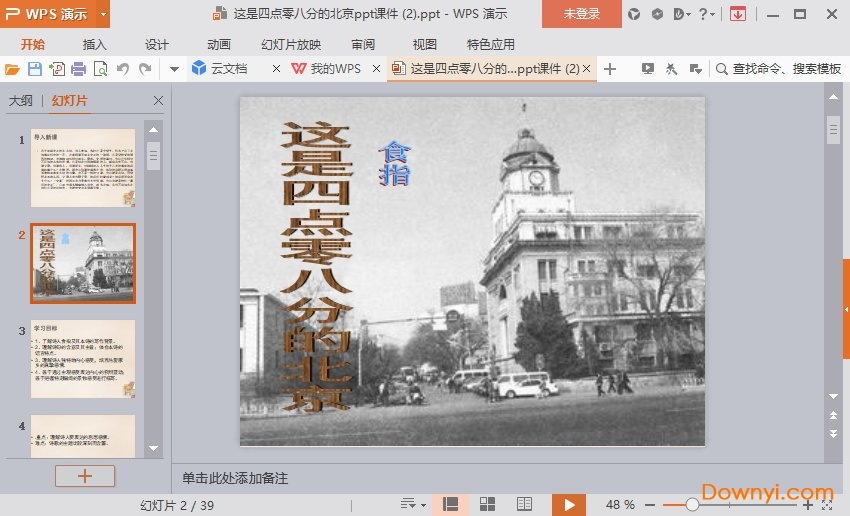Open the 特色应用 ribbon tab
Image resolution: width=850 pixels, height=516 pixels.
(x=491, y=44)
